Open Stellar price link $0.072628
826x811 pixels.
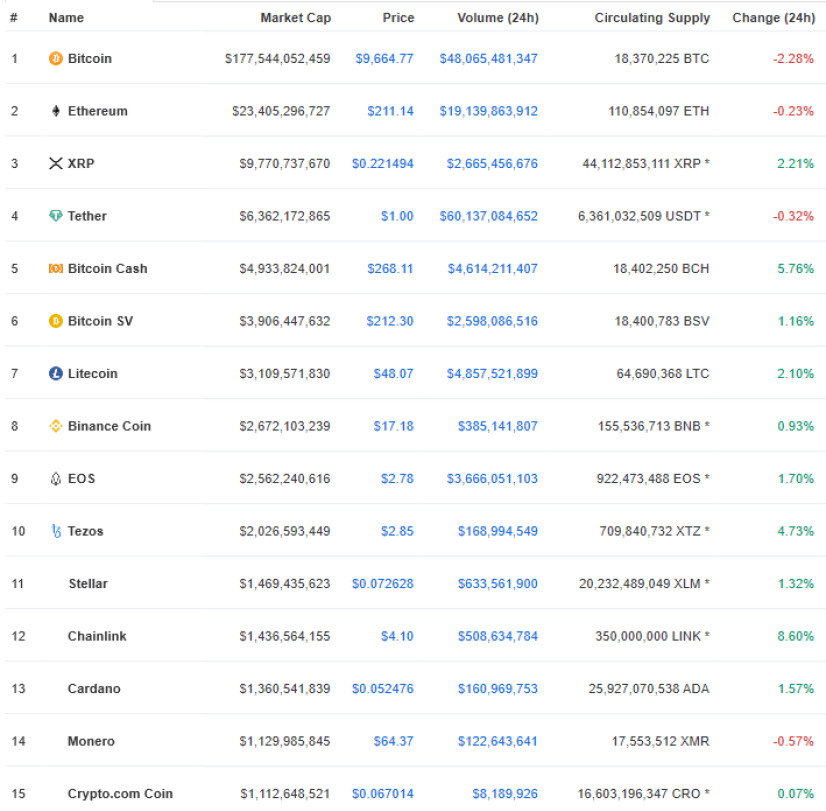(382, 583)
